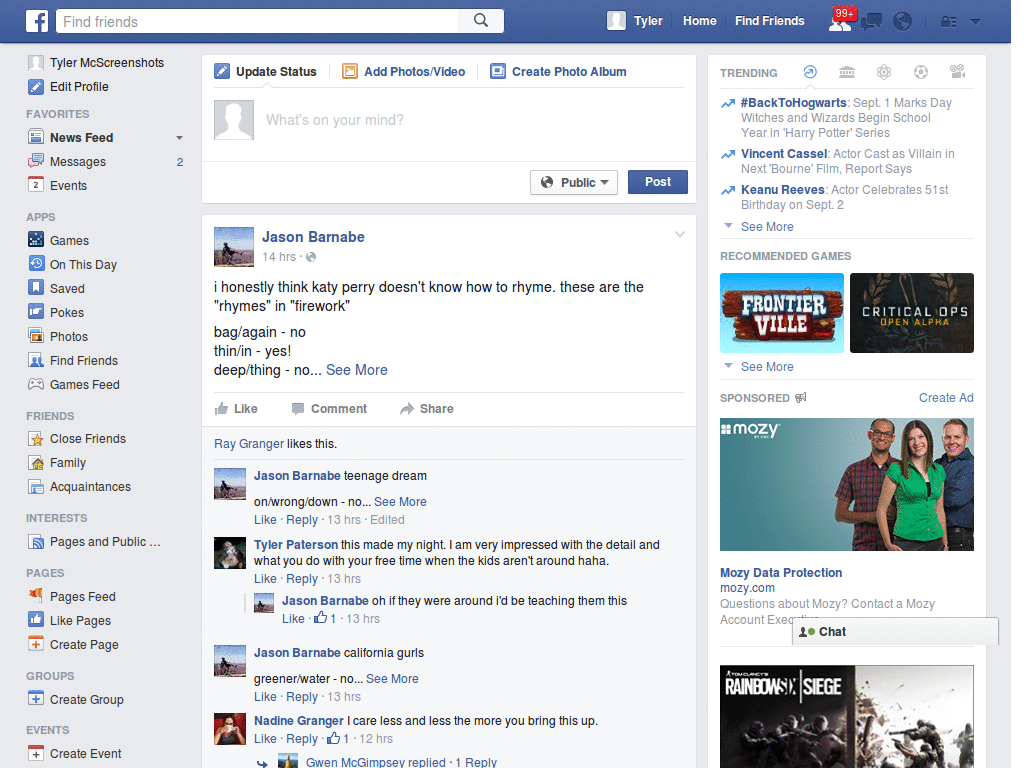Open Find Friends in top bar
This screenshot has height=768, width=1024.
pos(769,21)
